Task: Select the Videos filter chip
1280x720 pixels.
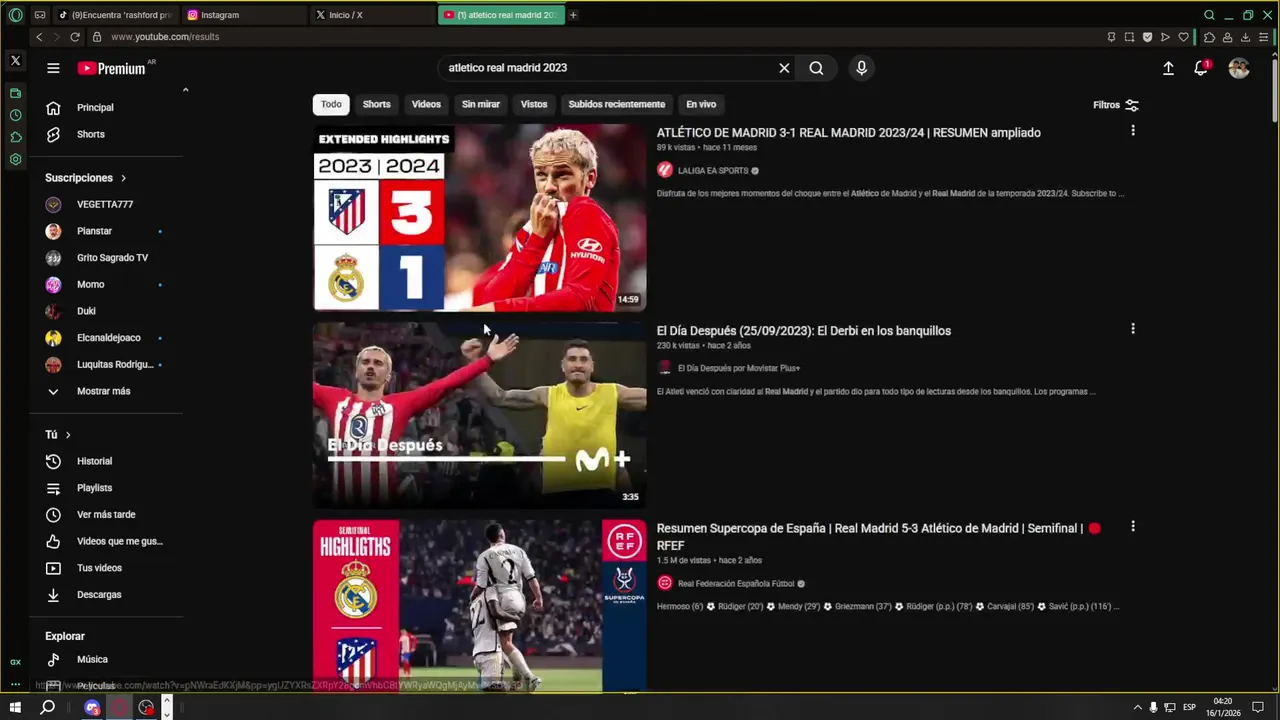Action: (426, 104)
